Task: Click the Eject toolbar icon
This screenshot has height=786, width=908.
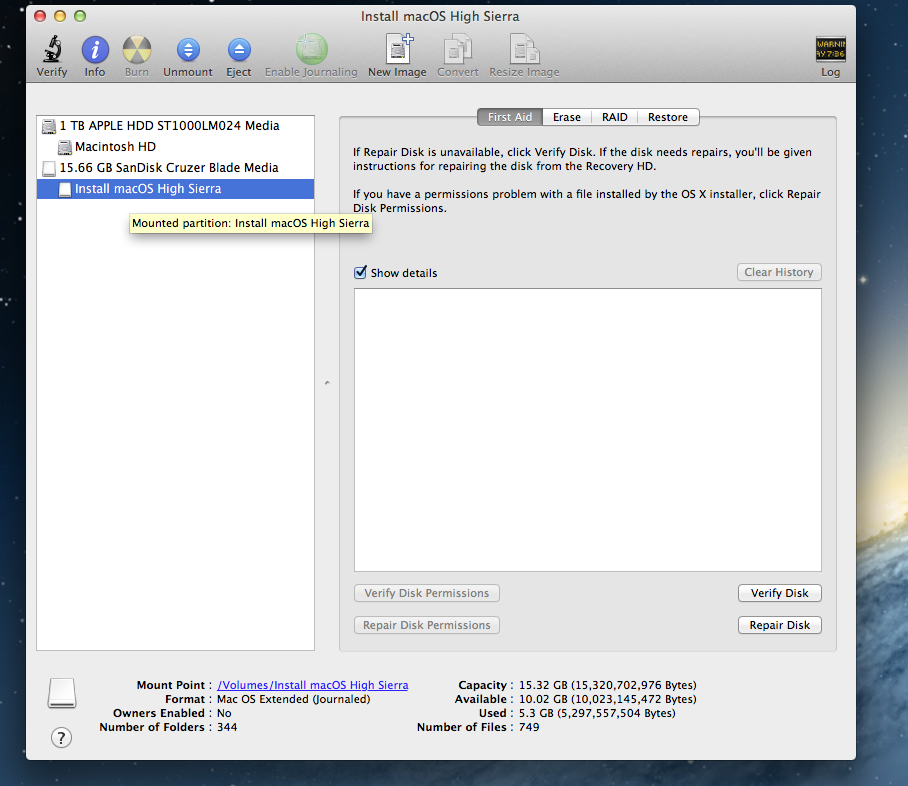Action: (239, 50)
